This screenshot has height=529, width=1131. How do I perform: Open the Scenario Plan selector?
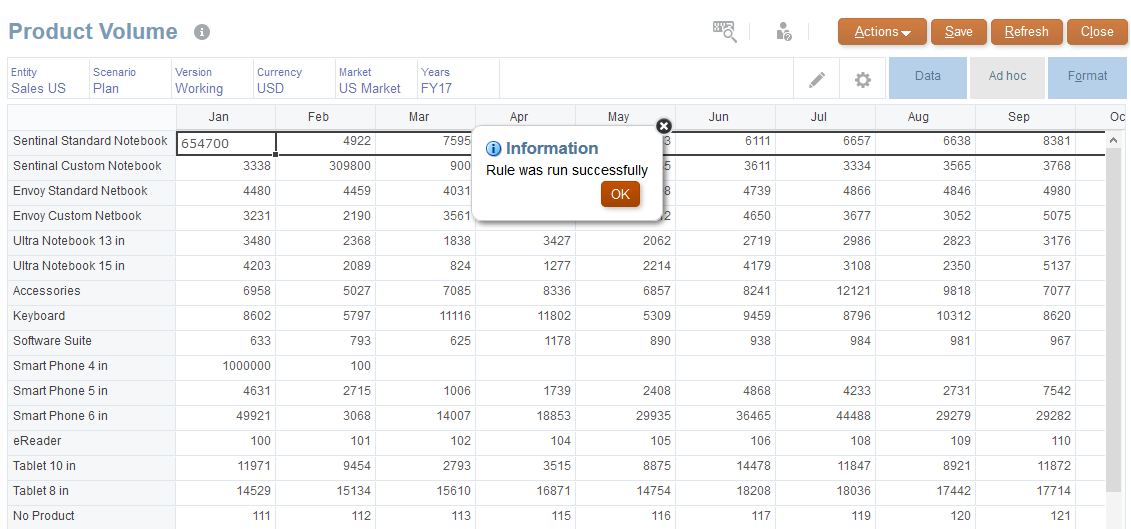(x=106, y=88)
